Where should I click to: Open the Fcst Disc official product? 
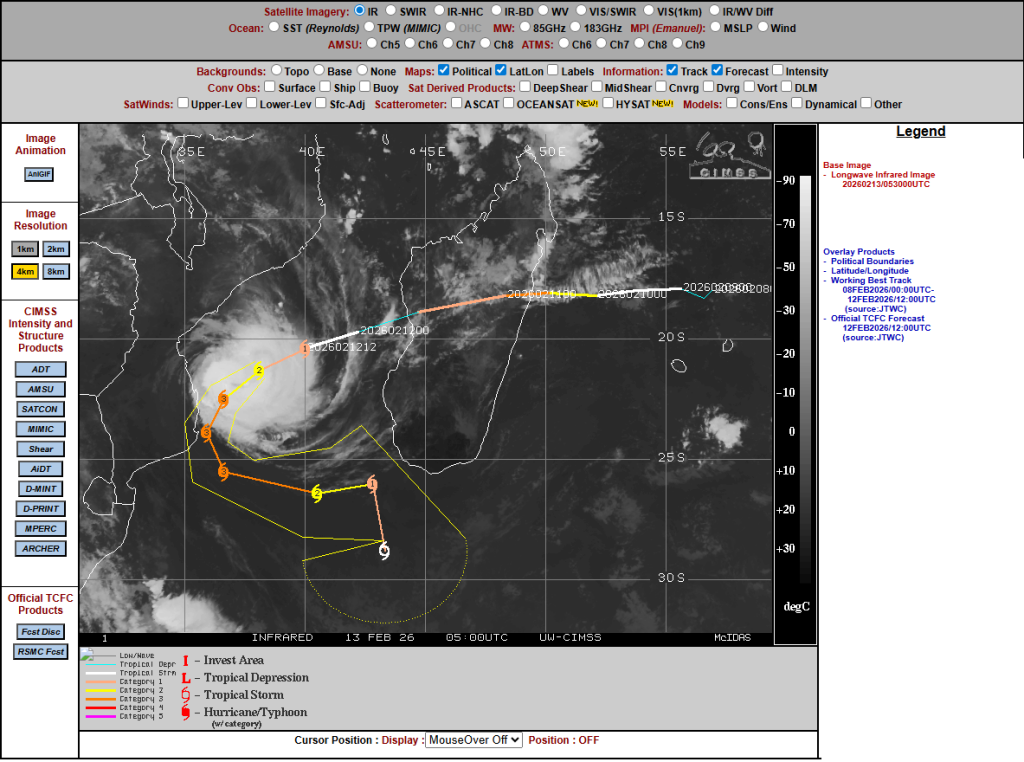click(x=40, y=631)
